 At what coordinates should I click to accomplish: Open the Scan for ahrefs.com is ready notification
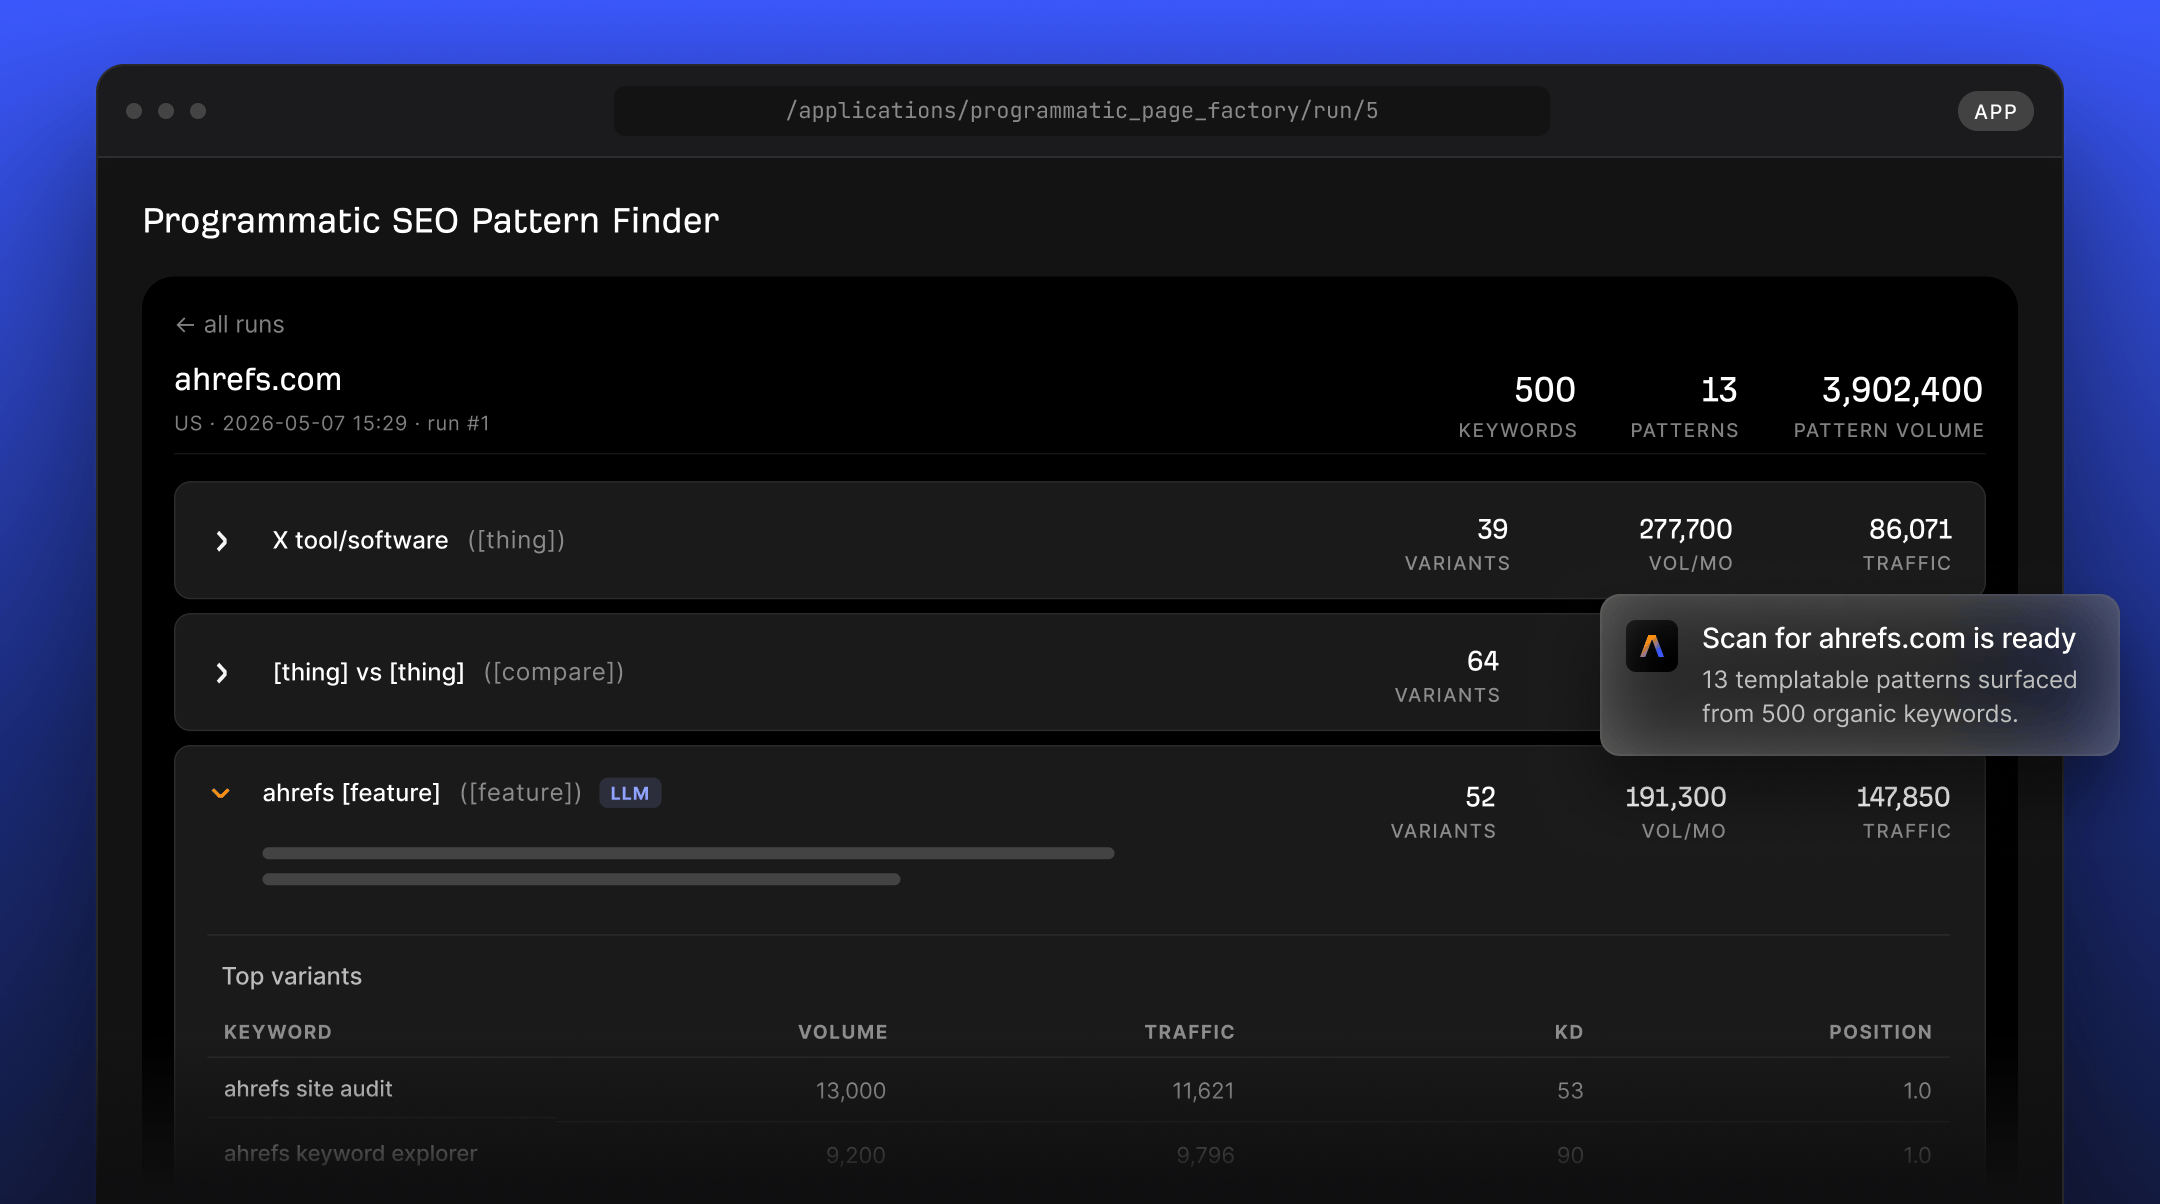1859,675
